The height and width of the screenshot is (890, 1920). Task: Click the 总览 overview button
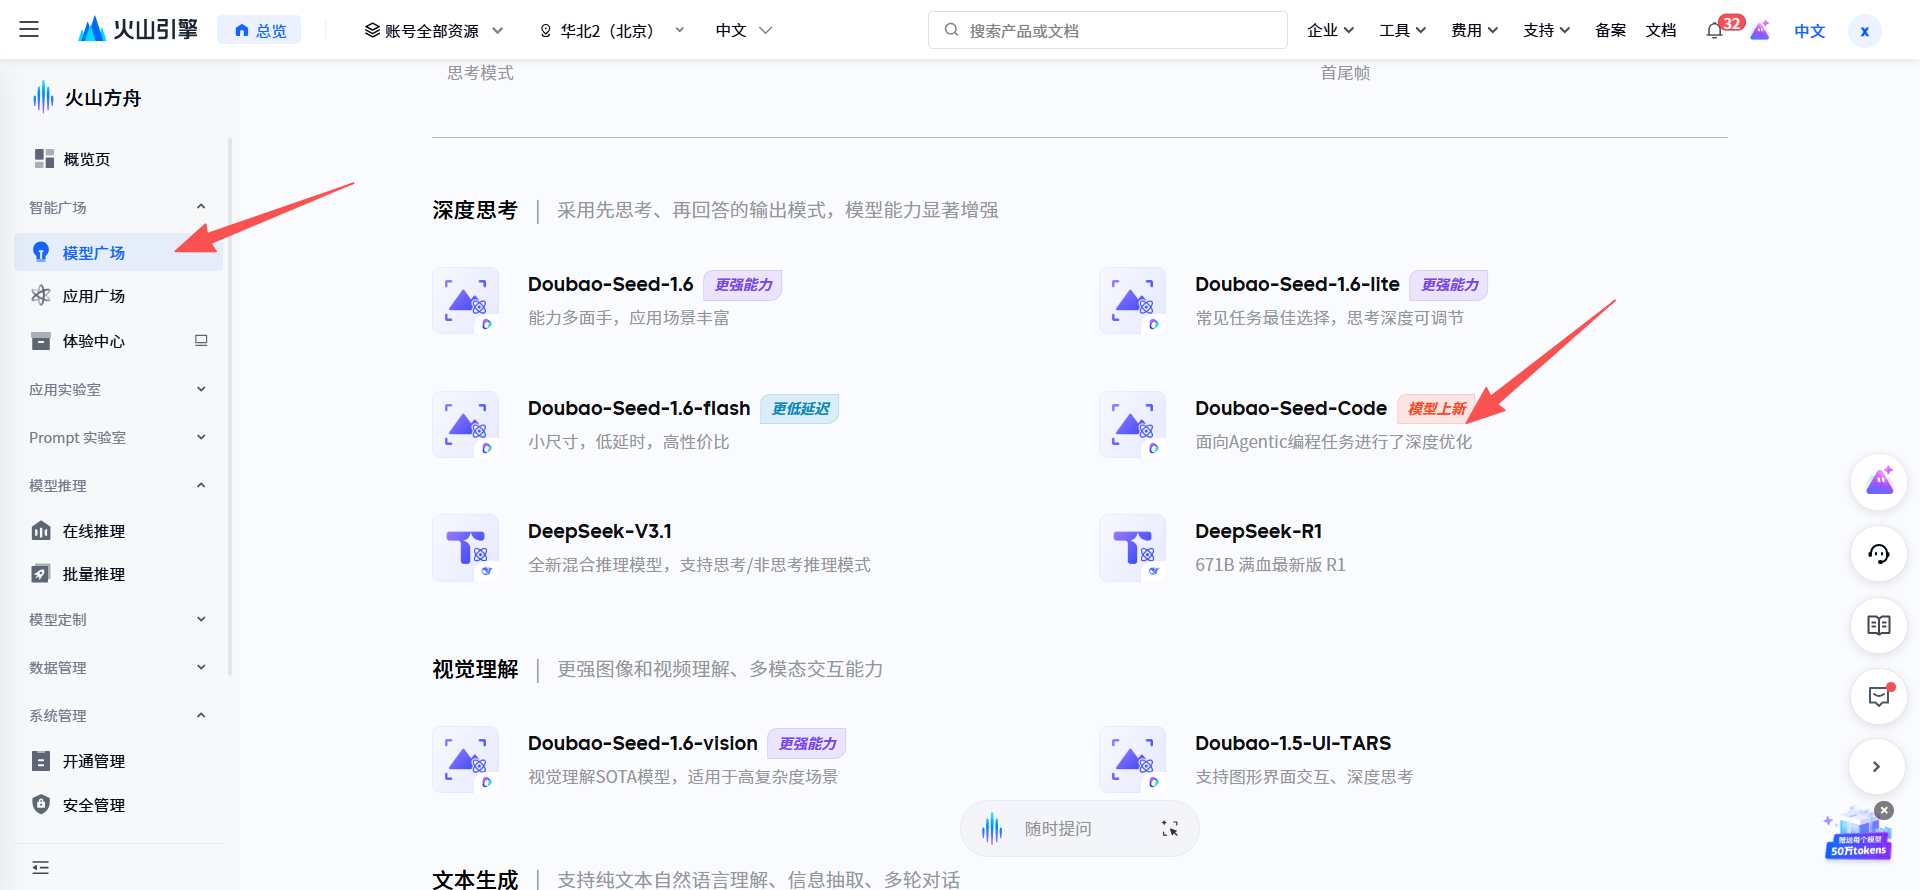click(x=259, y=31)
